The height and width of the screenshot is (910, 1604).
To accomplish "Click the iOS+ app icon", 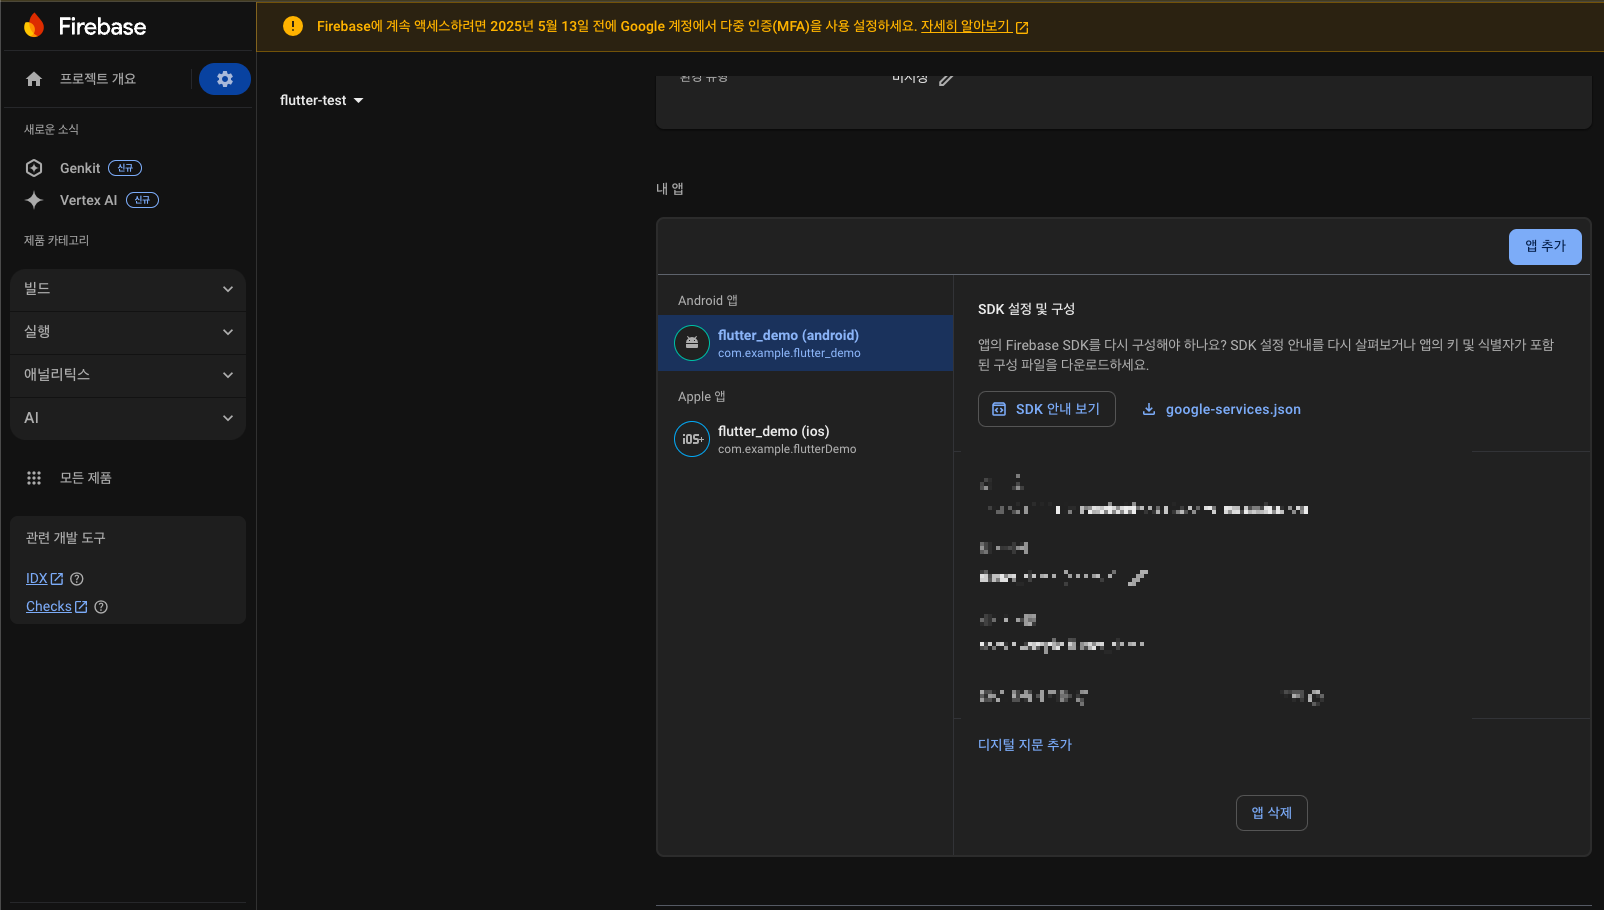I will point(692,439).
